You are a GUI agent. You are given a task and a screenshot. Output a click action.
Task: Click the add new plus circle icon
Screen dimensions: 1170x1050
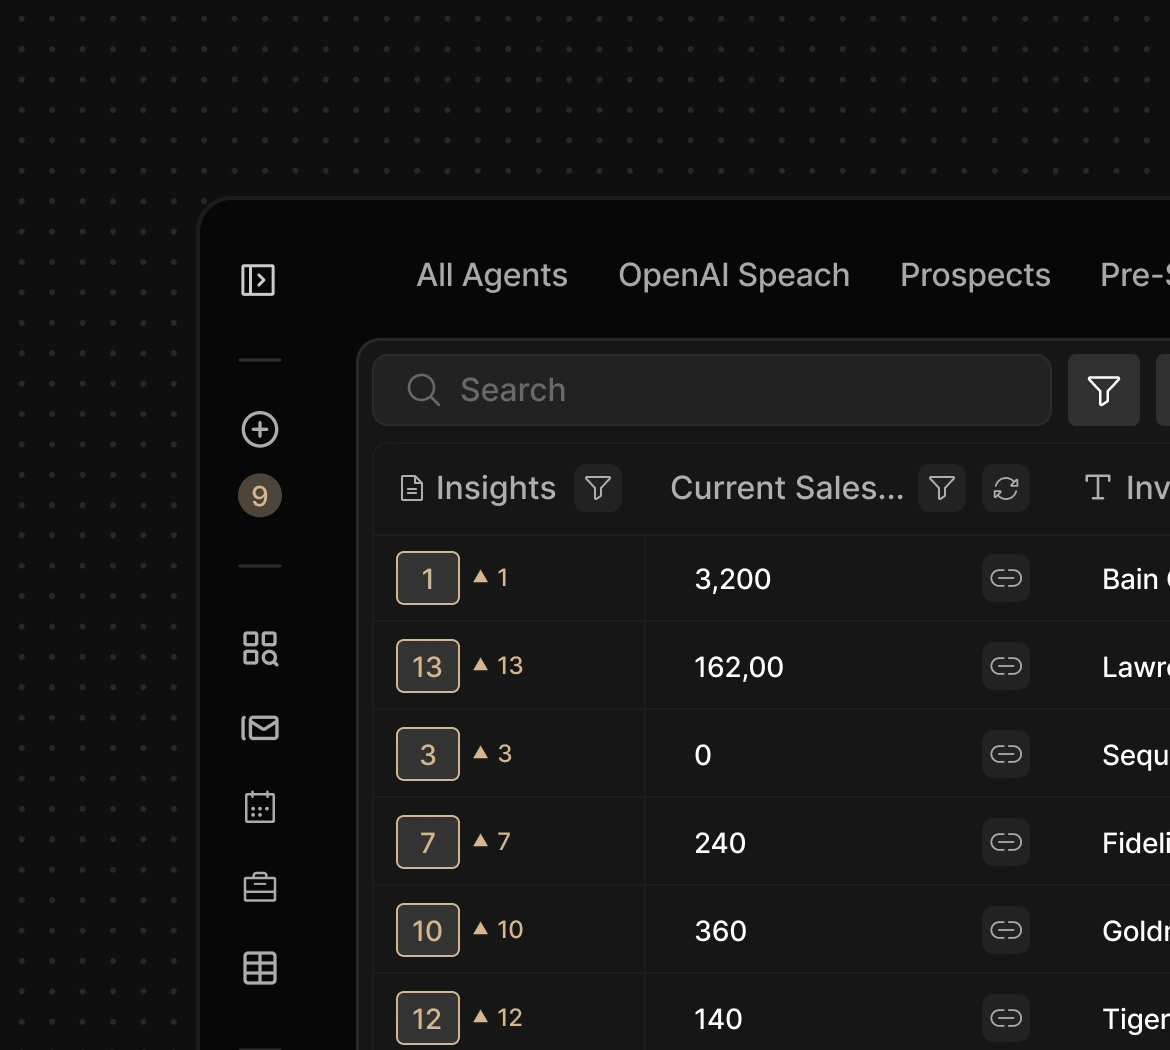point(260,430)
